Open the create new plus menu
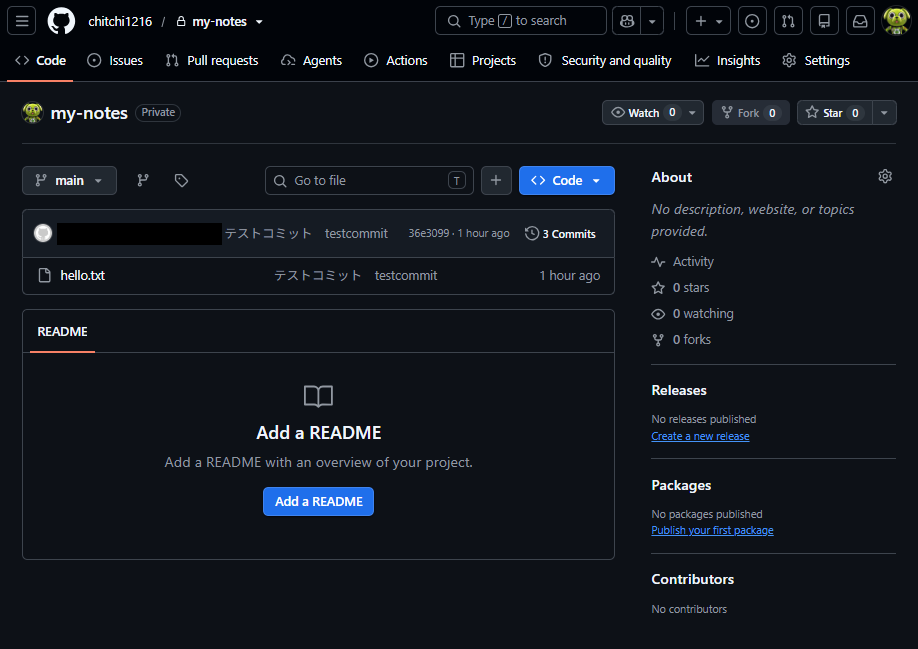918x649 pixels. [x=708, y=21]
